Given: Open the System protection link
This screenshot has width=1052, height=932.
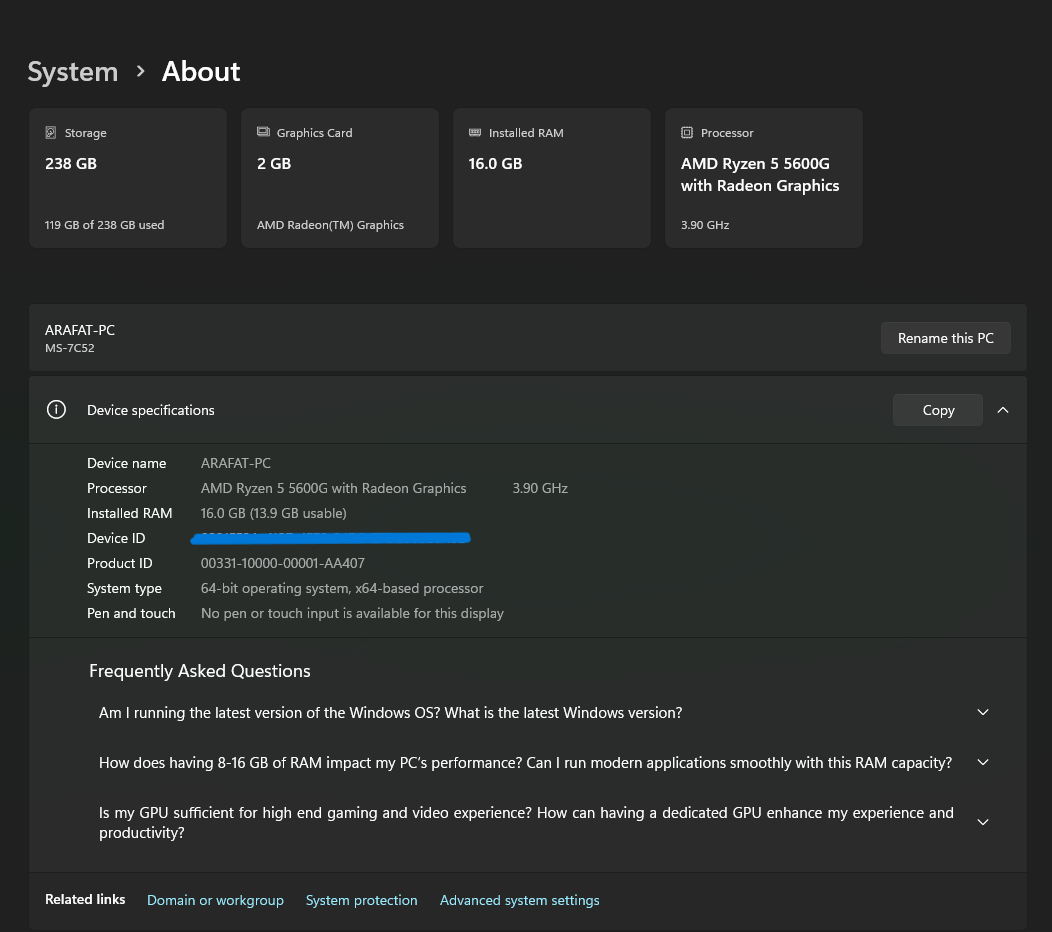Looking at the screenshot, I should tap(361, 900).
